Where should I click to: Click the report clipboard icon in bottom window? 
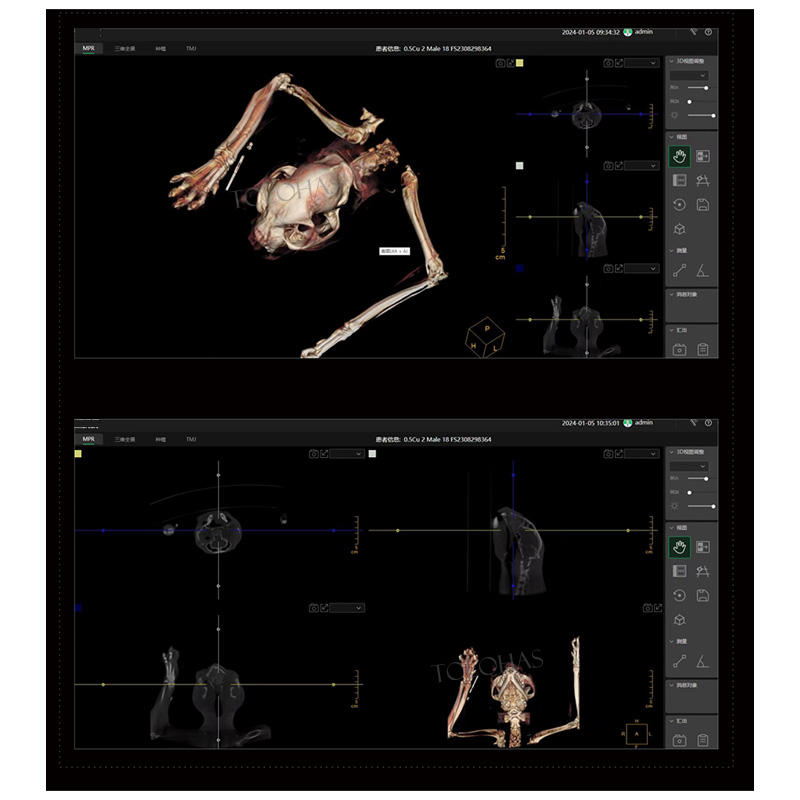[x=703, y=740]
